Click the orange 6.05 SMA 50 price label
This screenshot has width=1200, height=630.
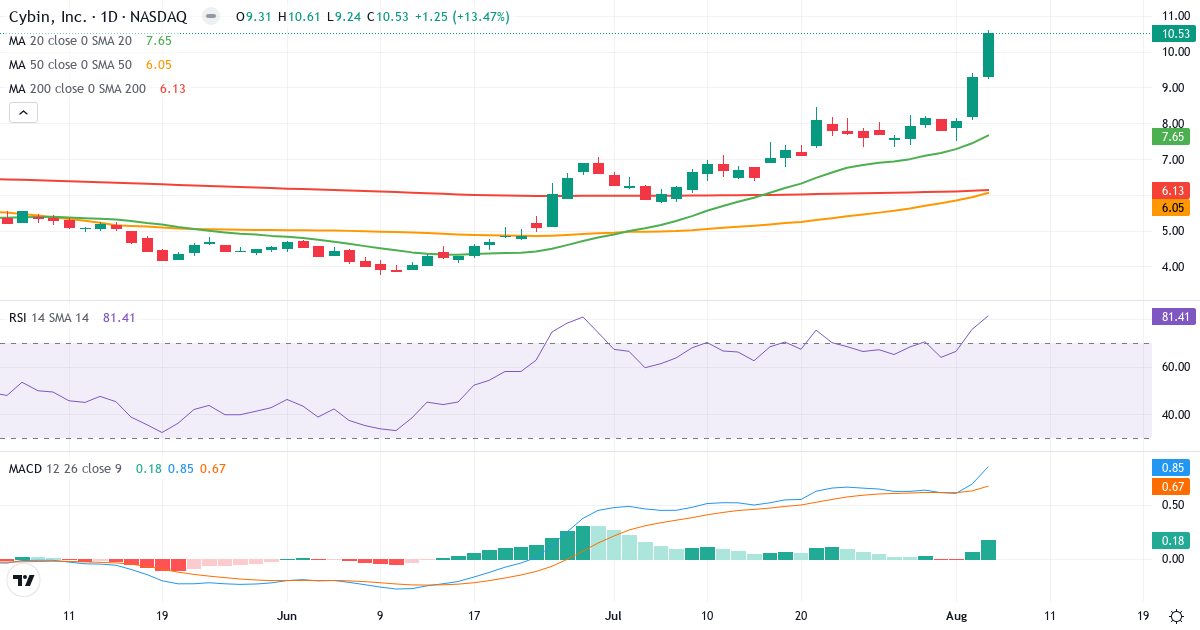1173,207
